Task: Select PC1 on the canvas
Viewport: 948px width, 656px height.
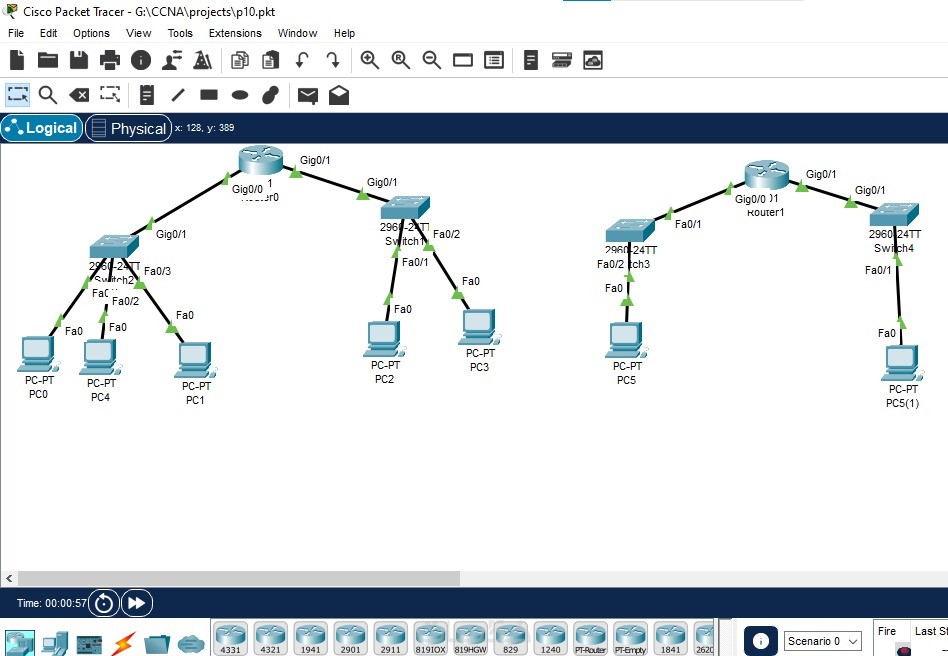Action: [x=195, y=360]
